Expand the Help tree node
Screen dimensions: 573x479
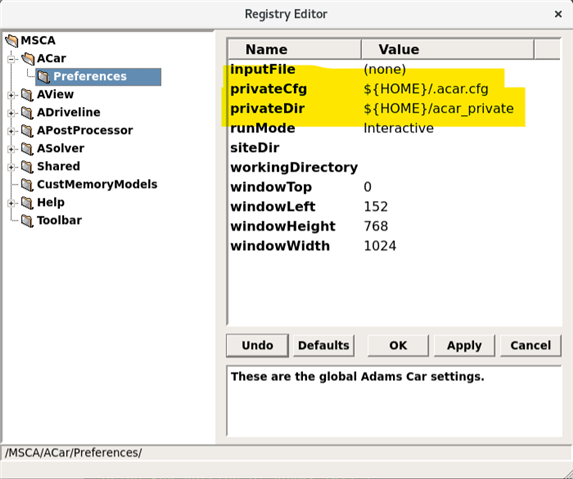(11, 203)
